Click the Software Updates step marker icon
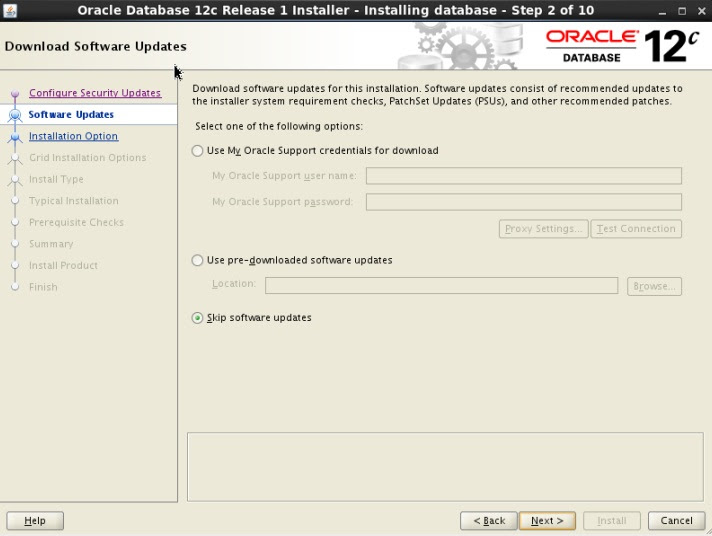Image resolution: width=712 pixels, height=536 pixels. tap(15, 115)
